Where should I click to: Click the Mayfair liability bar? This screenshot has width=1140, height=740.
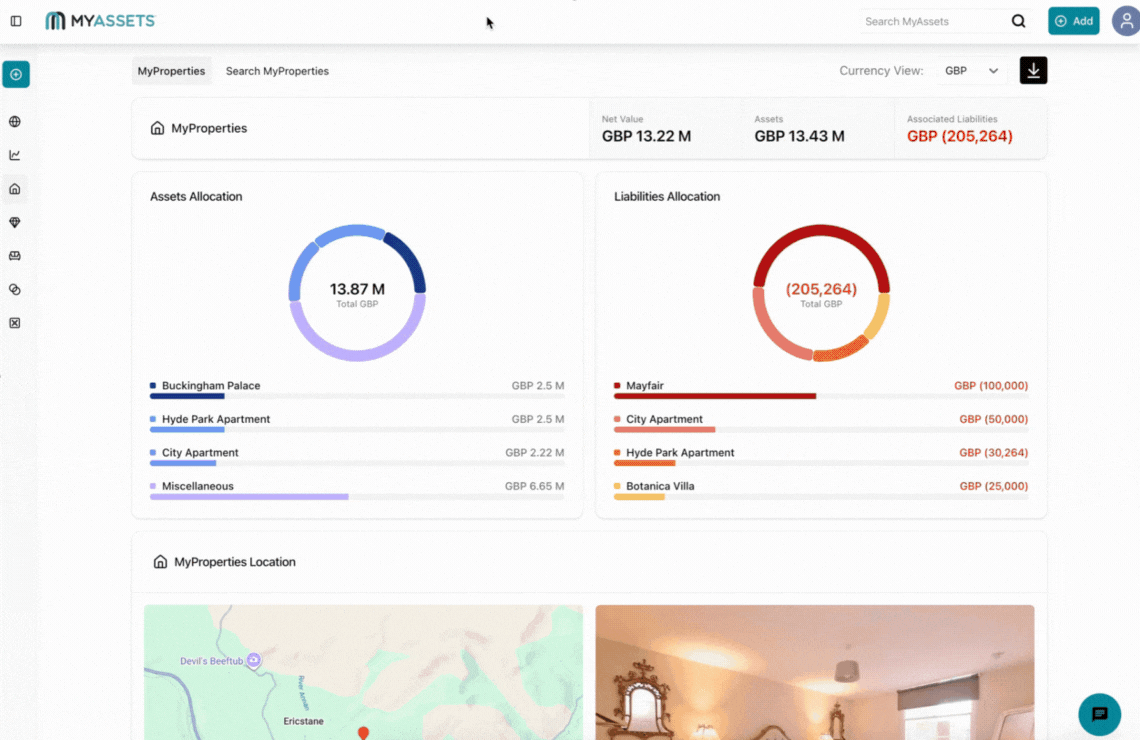(715, 396)
